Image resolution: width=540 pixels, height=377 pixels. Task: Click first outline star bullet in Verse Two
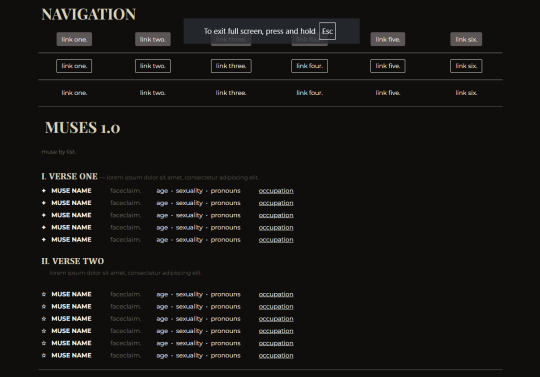coord(44,294)
